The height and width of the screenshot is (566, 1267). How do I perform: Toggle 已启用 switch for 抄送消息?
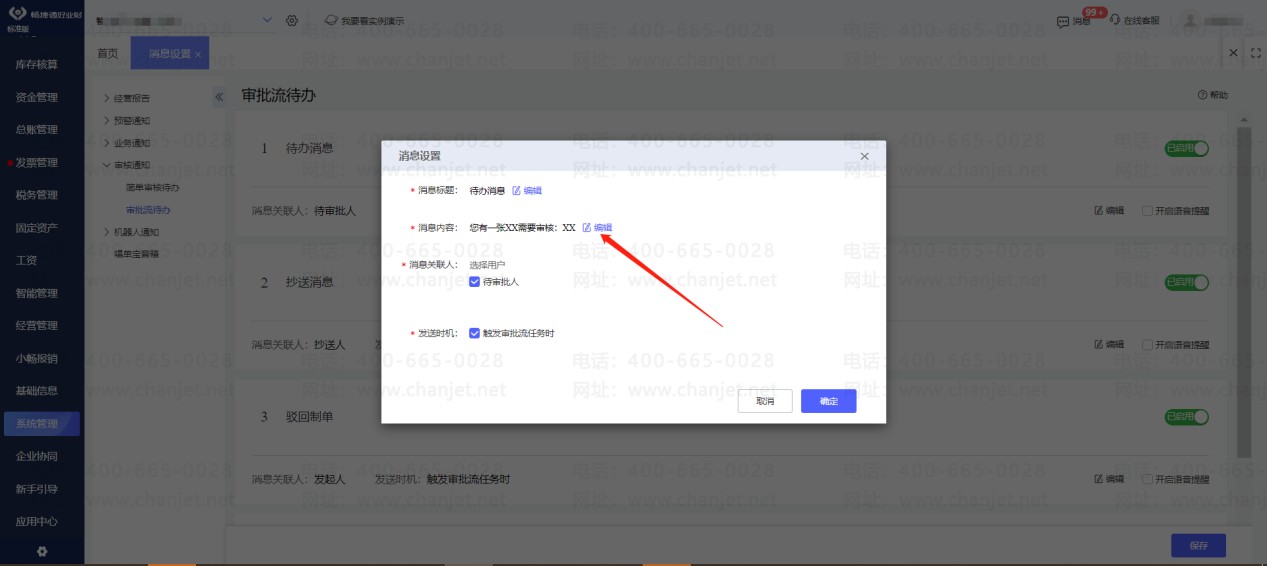[1187, 282]
